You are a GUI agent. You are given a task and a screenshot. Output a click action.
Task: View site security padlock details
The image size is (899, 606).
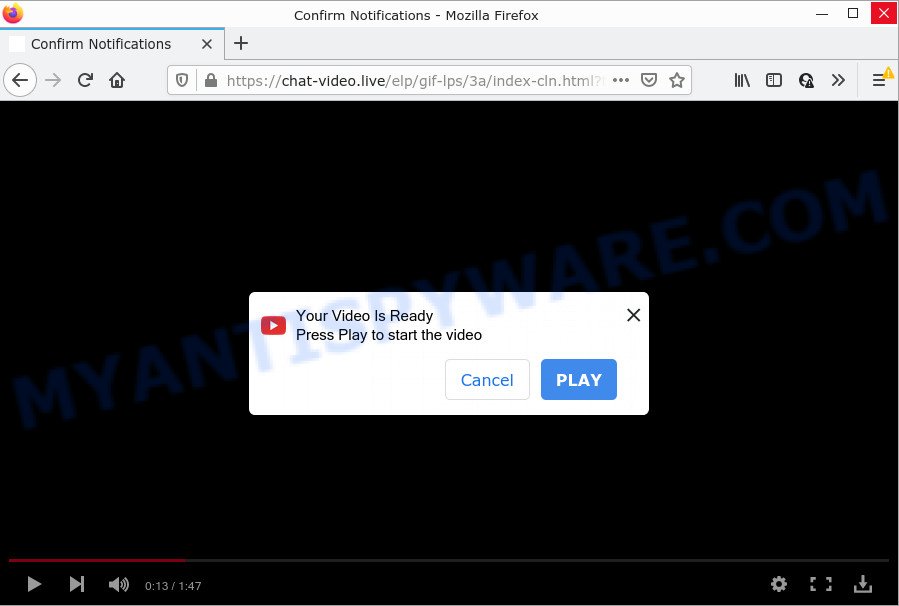point(211,80)
